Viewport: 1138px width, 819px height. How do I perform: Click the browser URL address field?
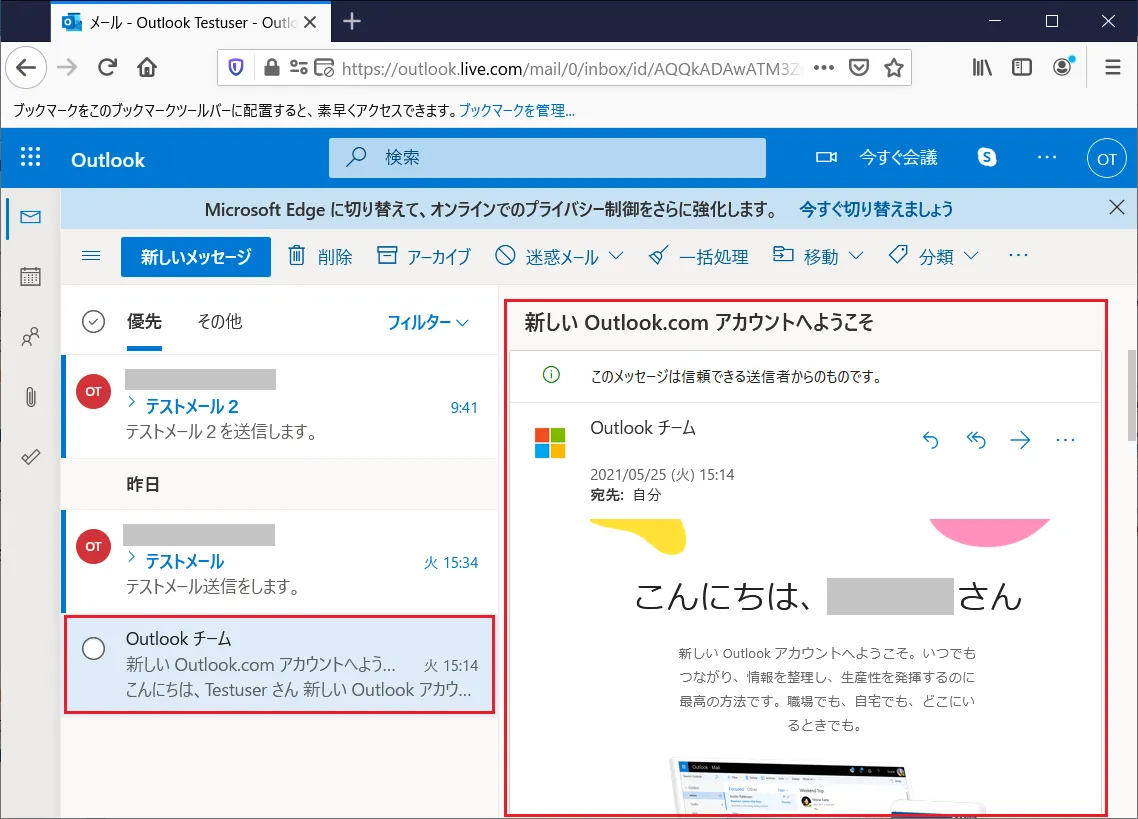click(571, 69)
